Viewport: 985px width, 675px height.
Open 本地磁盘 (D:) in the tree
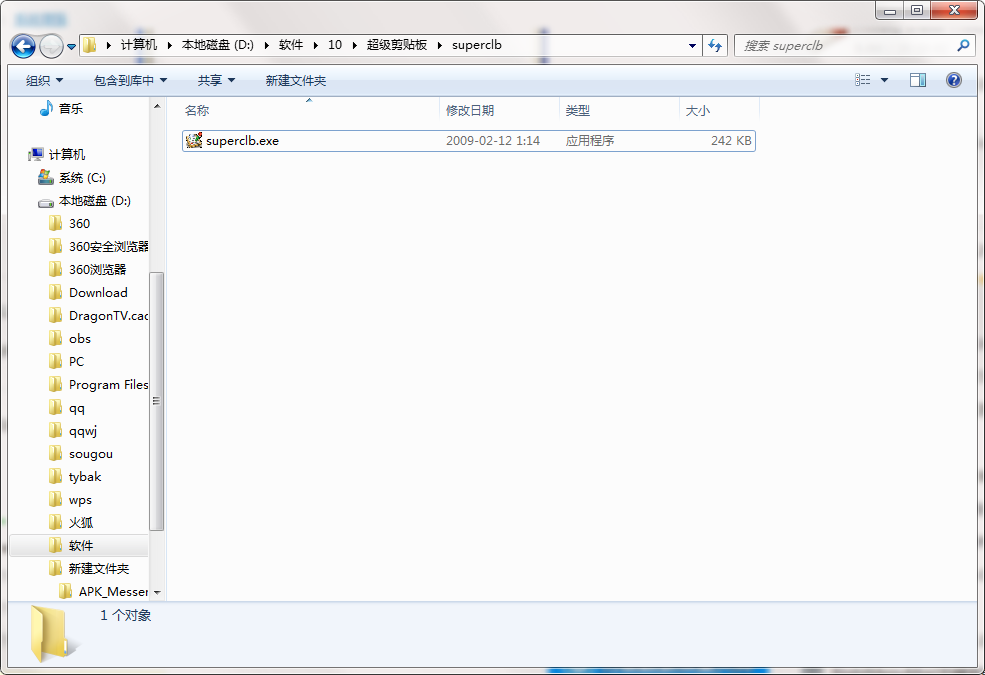pyautogui.click(x=95, y=201)
